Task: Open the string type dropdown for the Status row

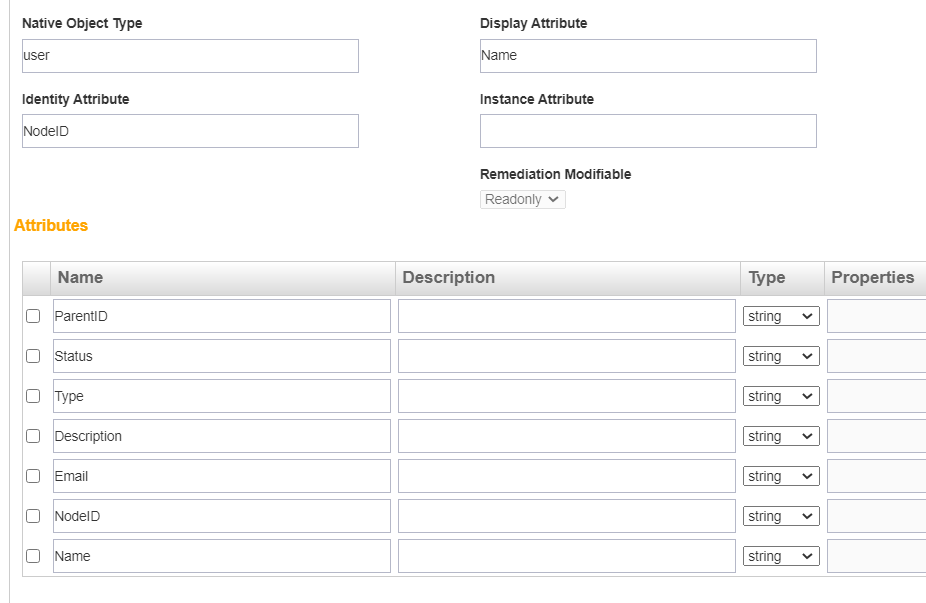Action: 780,356
